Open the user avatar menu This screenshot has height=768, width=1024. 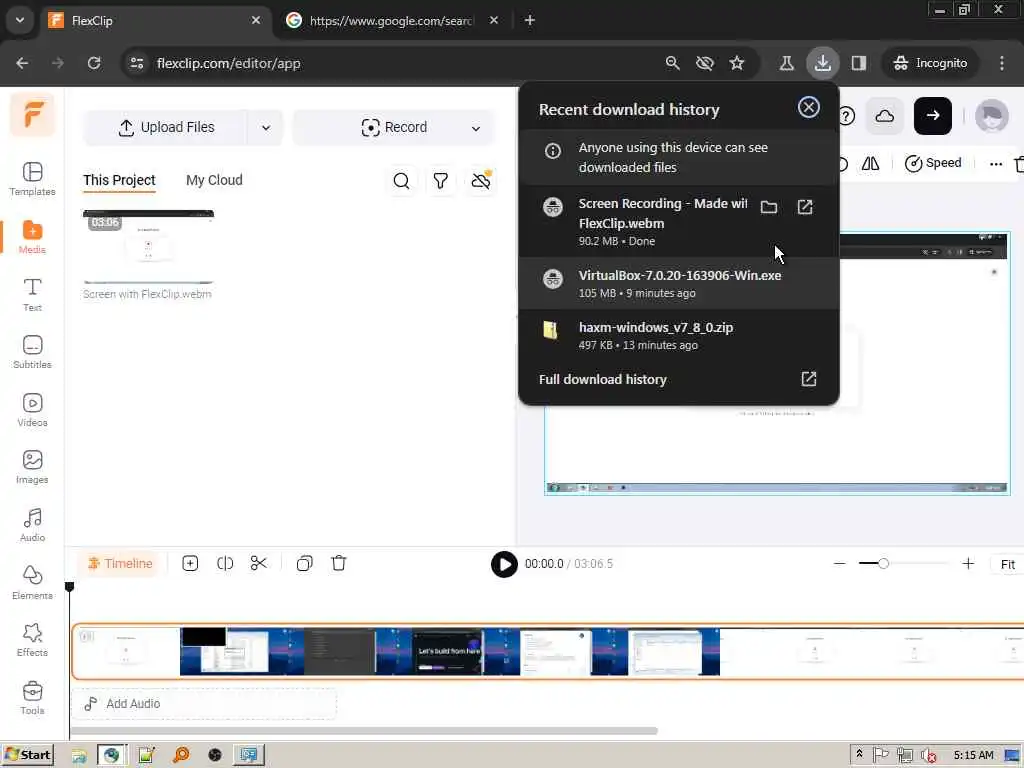point(991,116)
